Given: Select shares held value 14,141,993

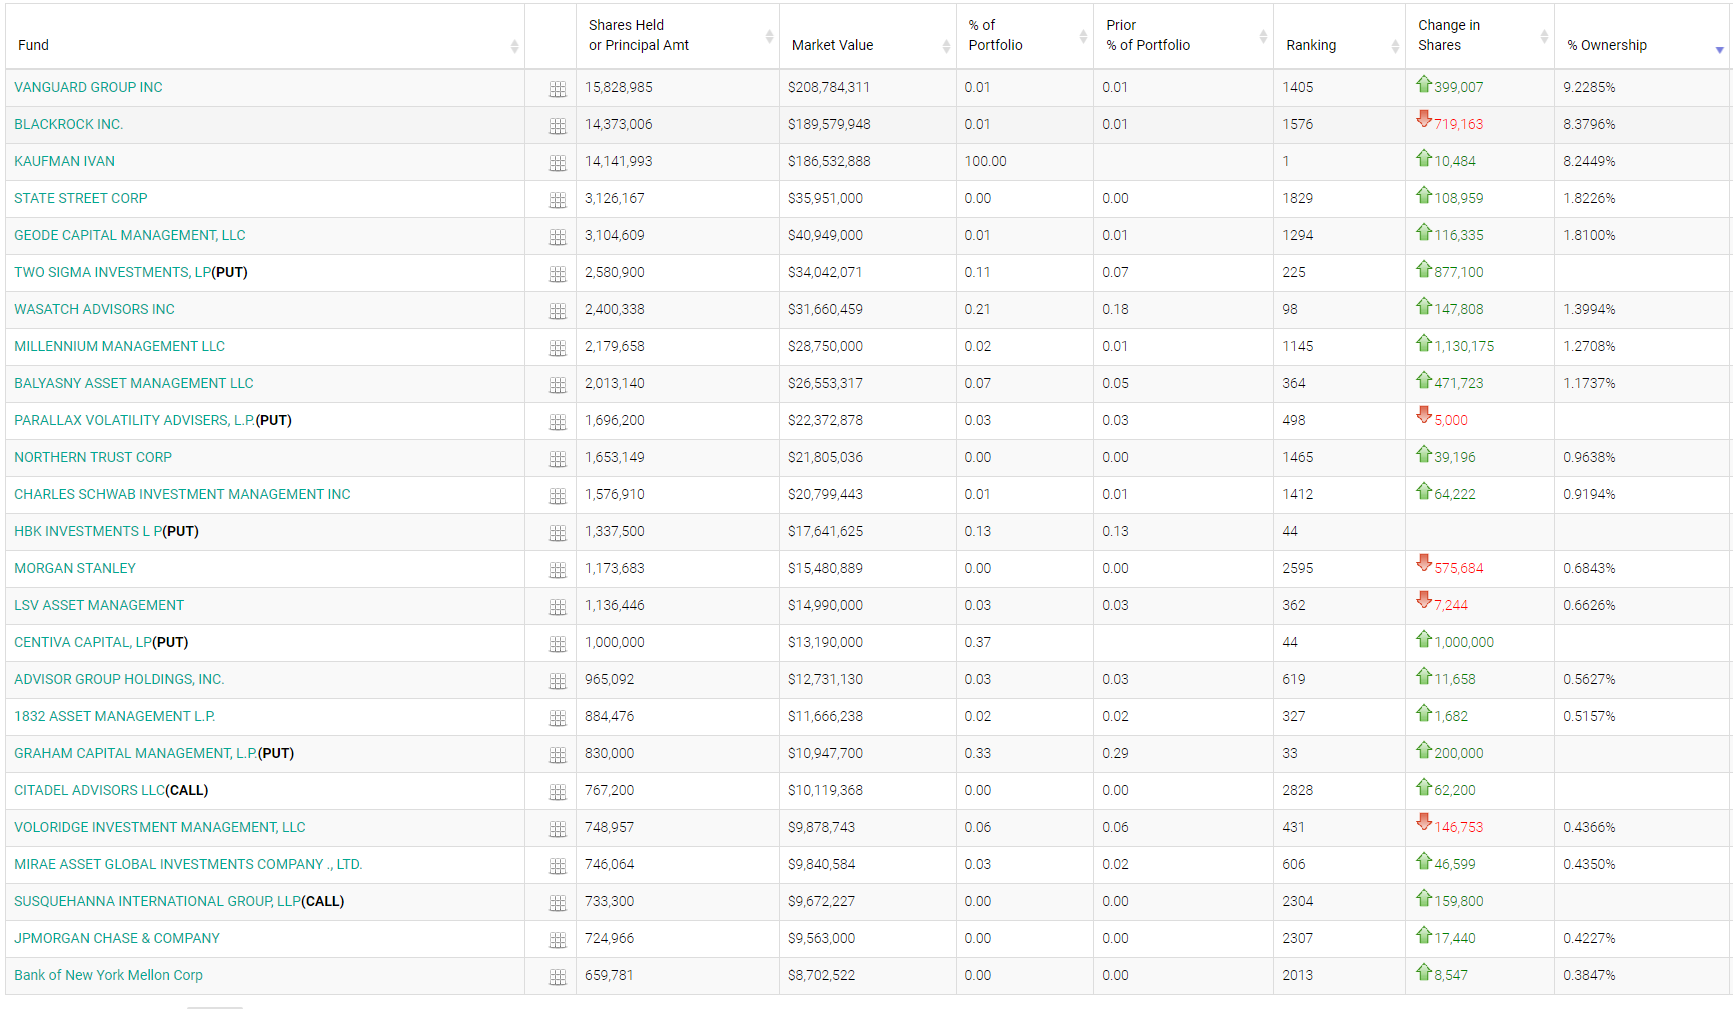Looking at the screenshot, I should tap(618, 161).
